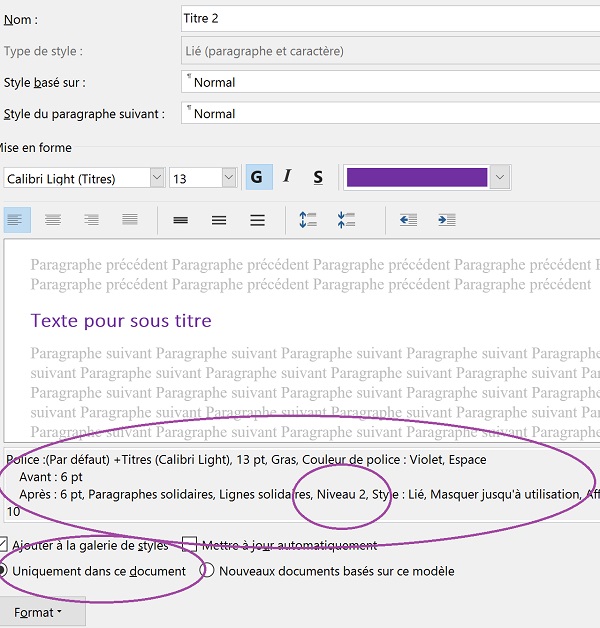Justify the paragraph text
Viewport: 600px width, 628px height.
(130, 220)
